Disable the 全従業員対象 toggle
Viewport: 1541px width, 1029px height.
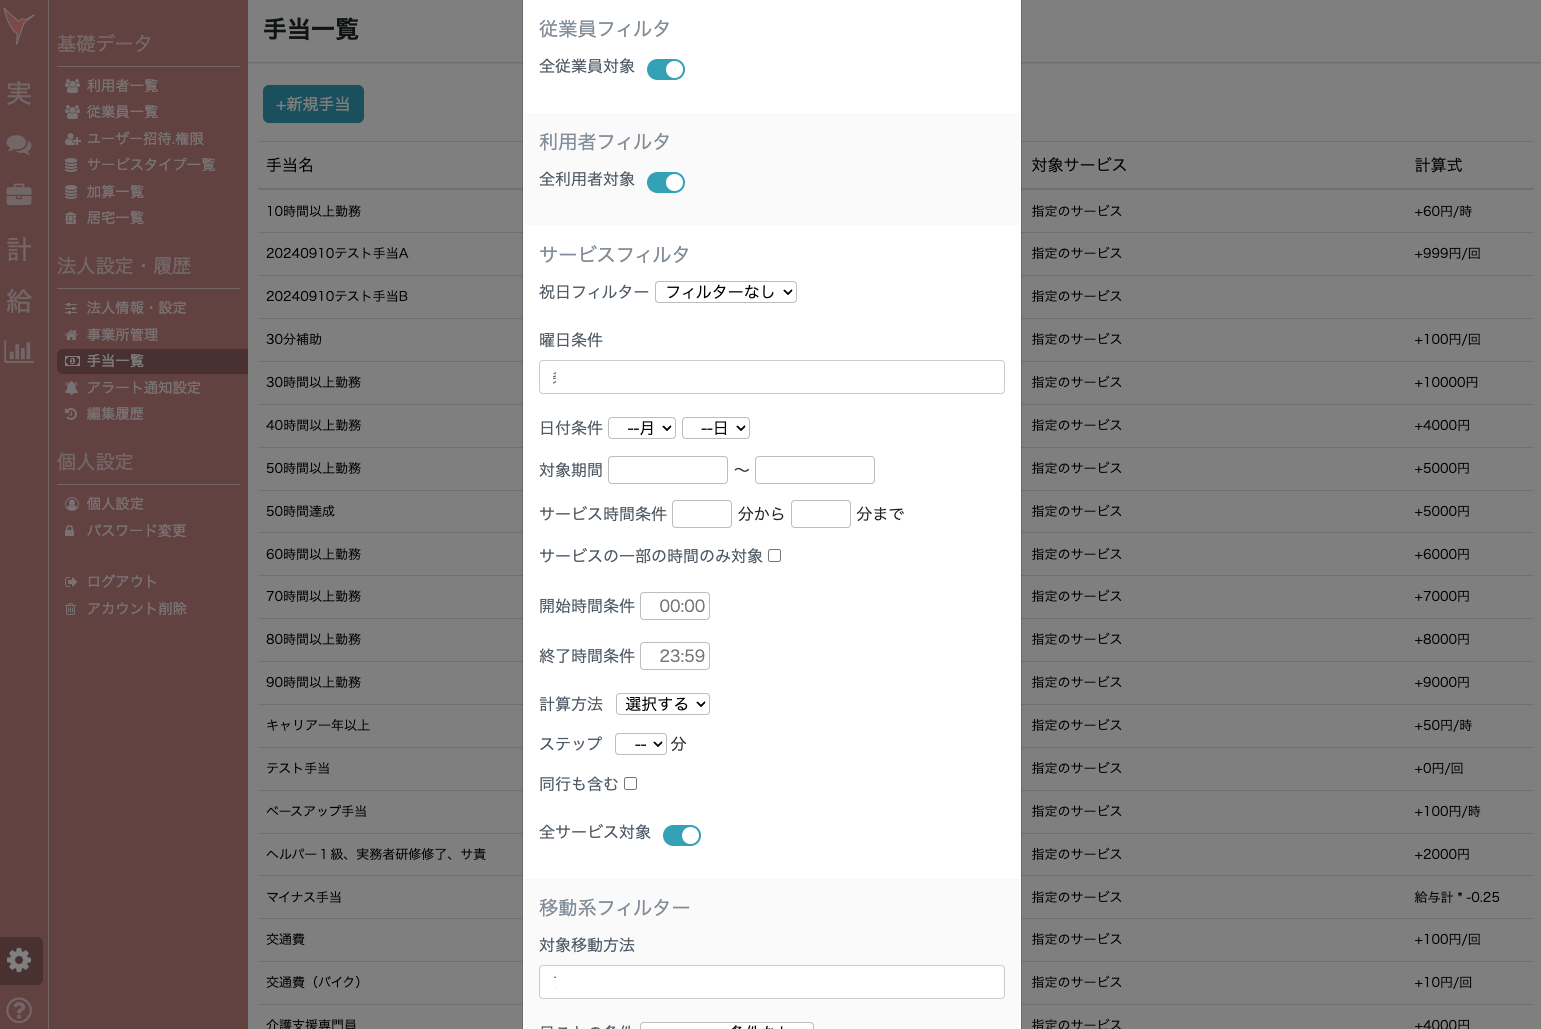coord(665,69)
